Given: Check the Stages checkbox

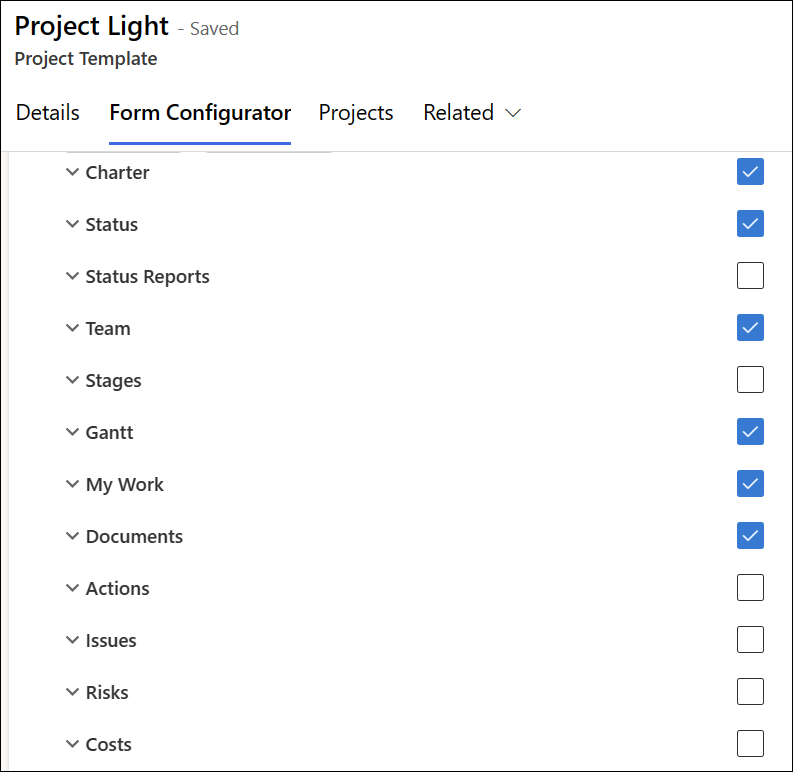Looking at the screenshot, I should (x=750, y=380).
